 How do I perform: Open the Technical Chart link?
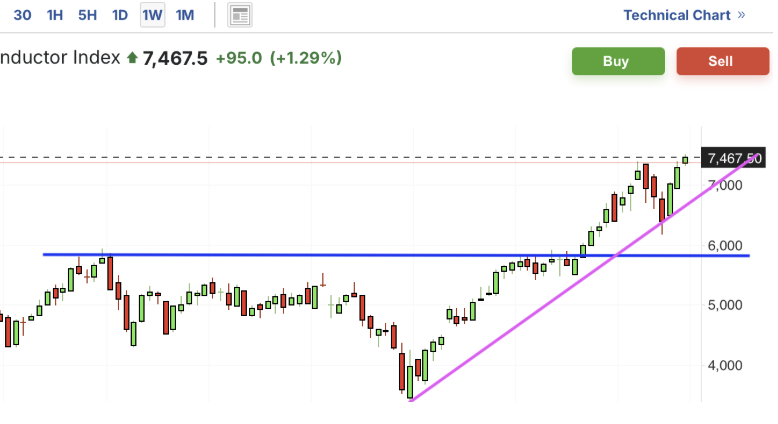tap(676, 15)
